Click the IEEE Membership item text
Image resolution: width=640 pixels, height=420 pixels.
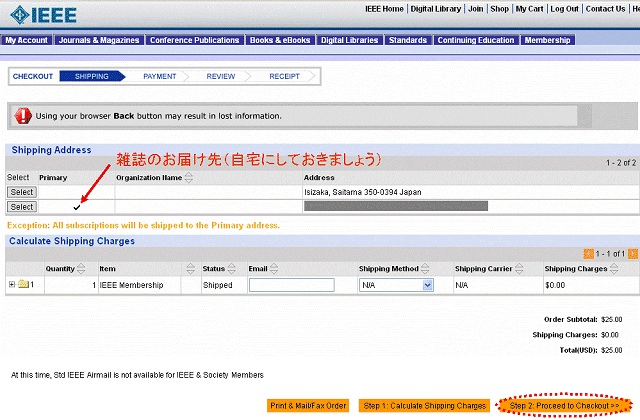131,285
